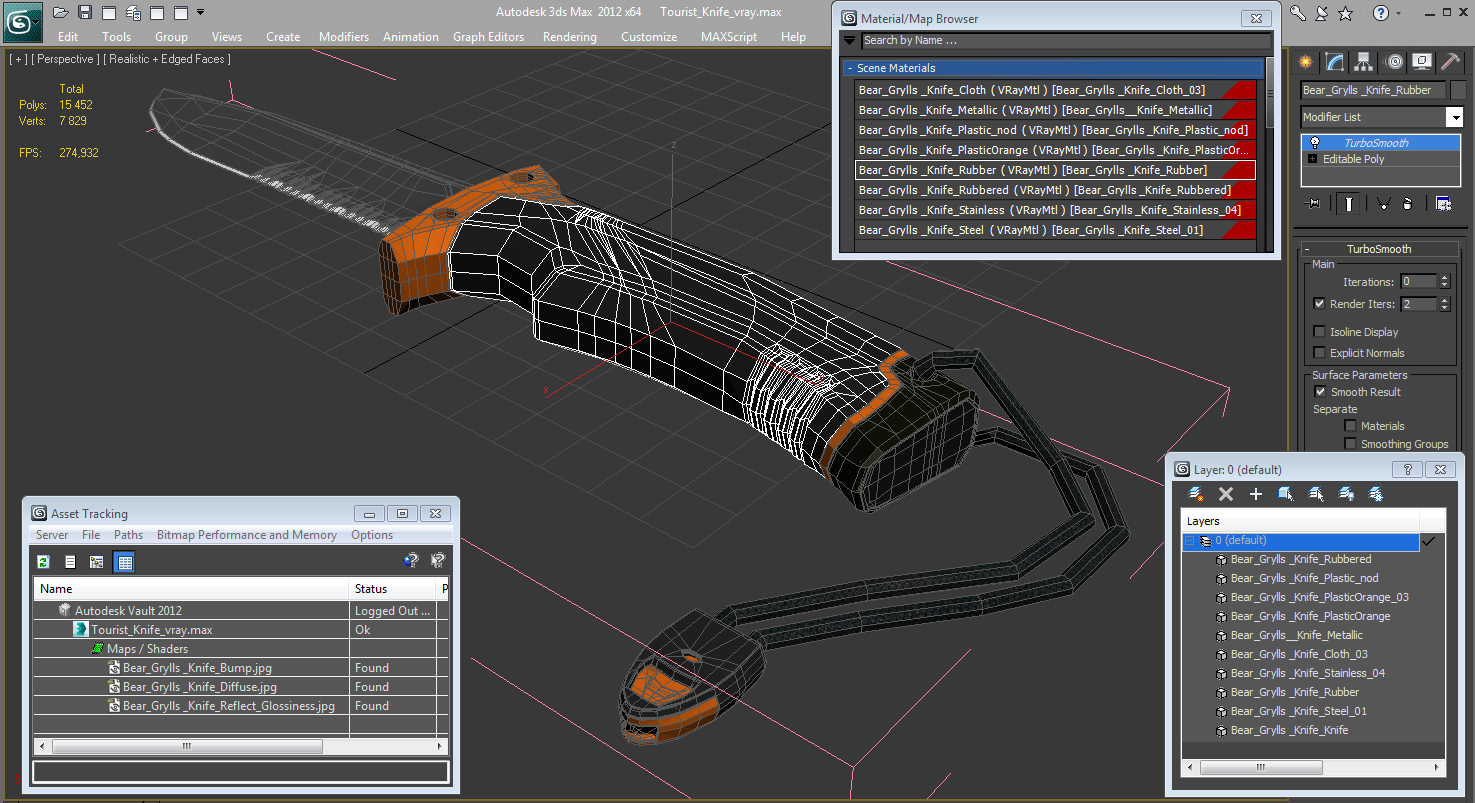Image resolution: width=1475 pixels, height=803 pixels.
Task: Click the Save File toolbar icon
Action: pos(85,12)
